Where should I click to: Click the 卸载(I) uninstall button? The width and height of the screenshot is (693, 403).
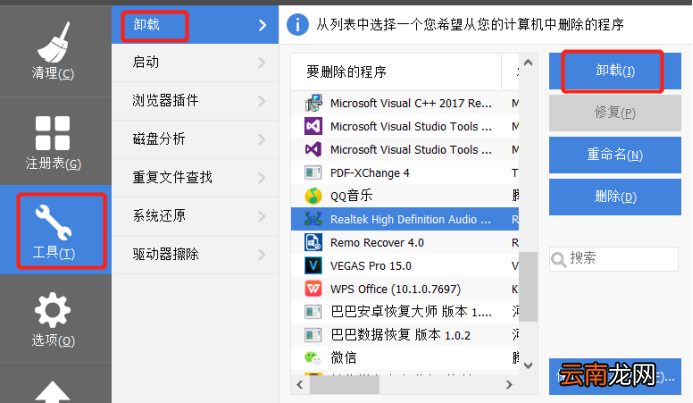point(615,71)
